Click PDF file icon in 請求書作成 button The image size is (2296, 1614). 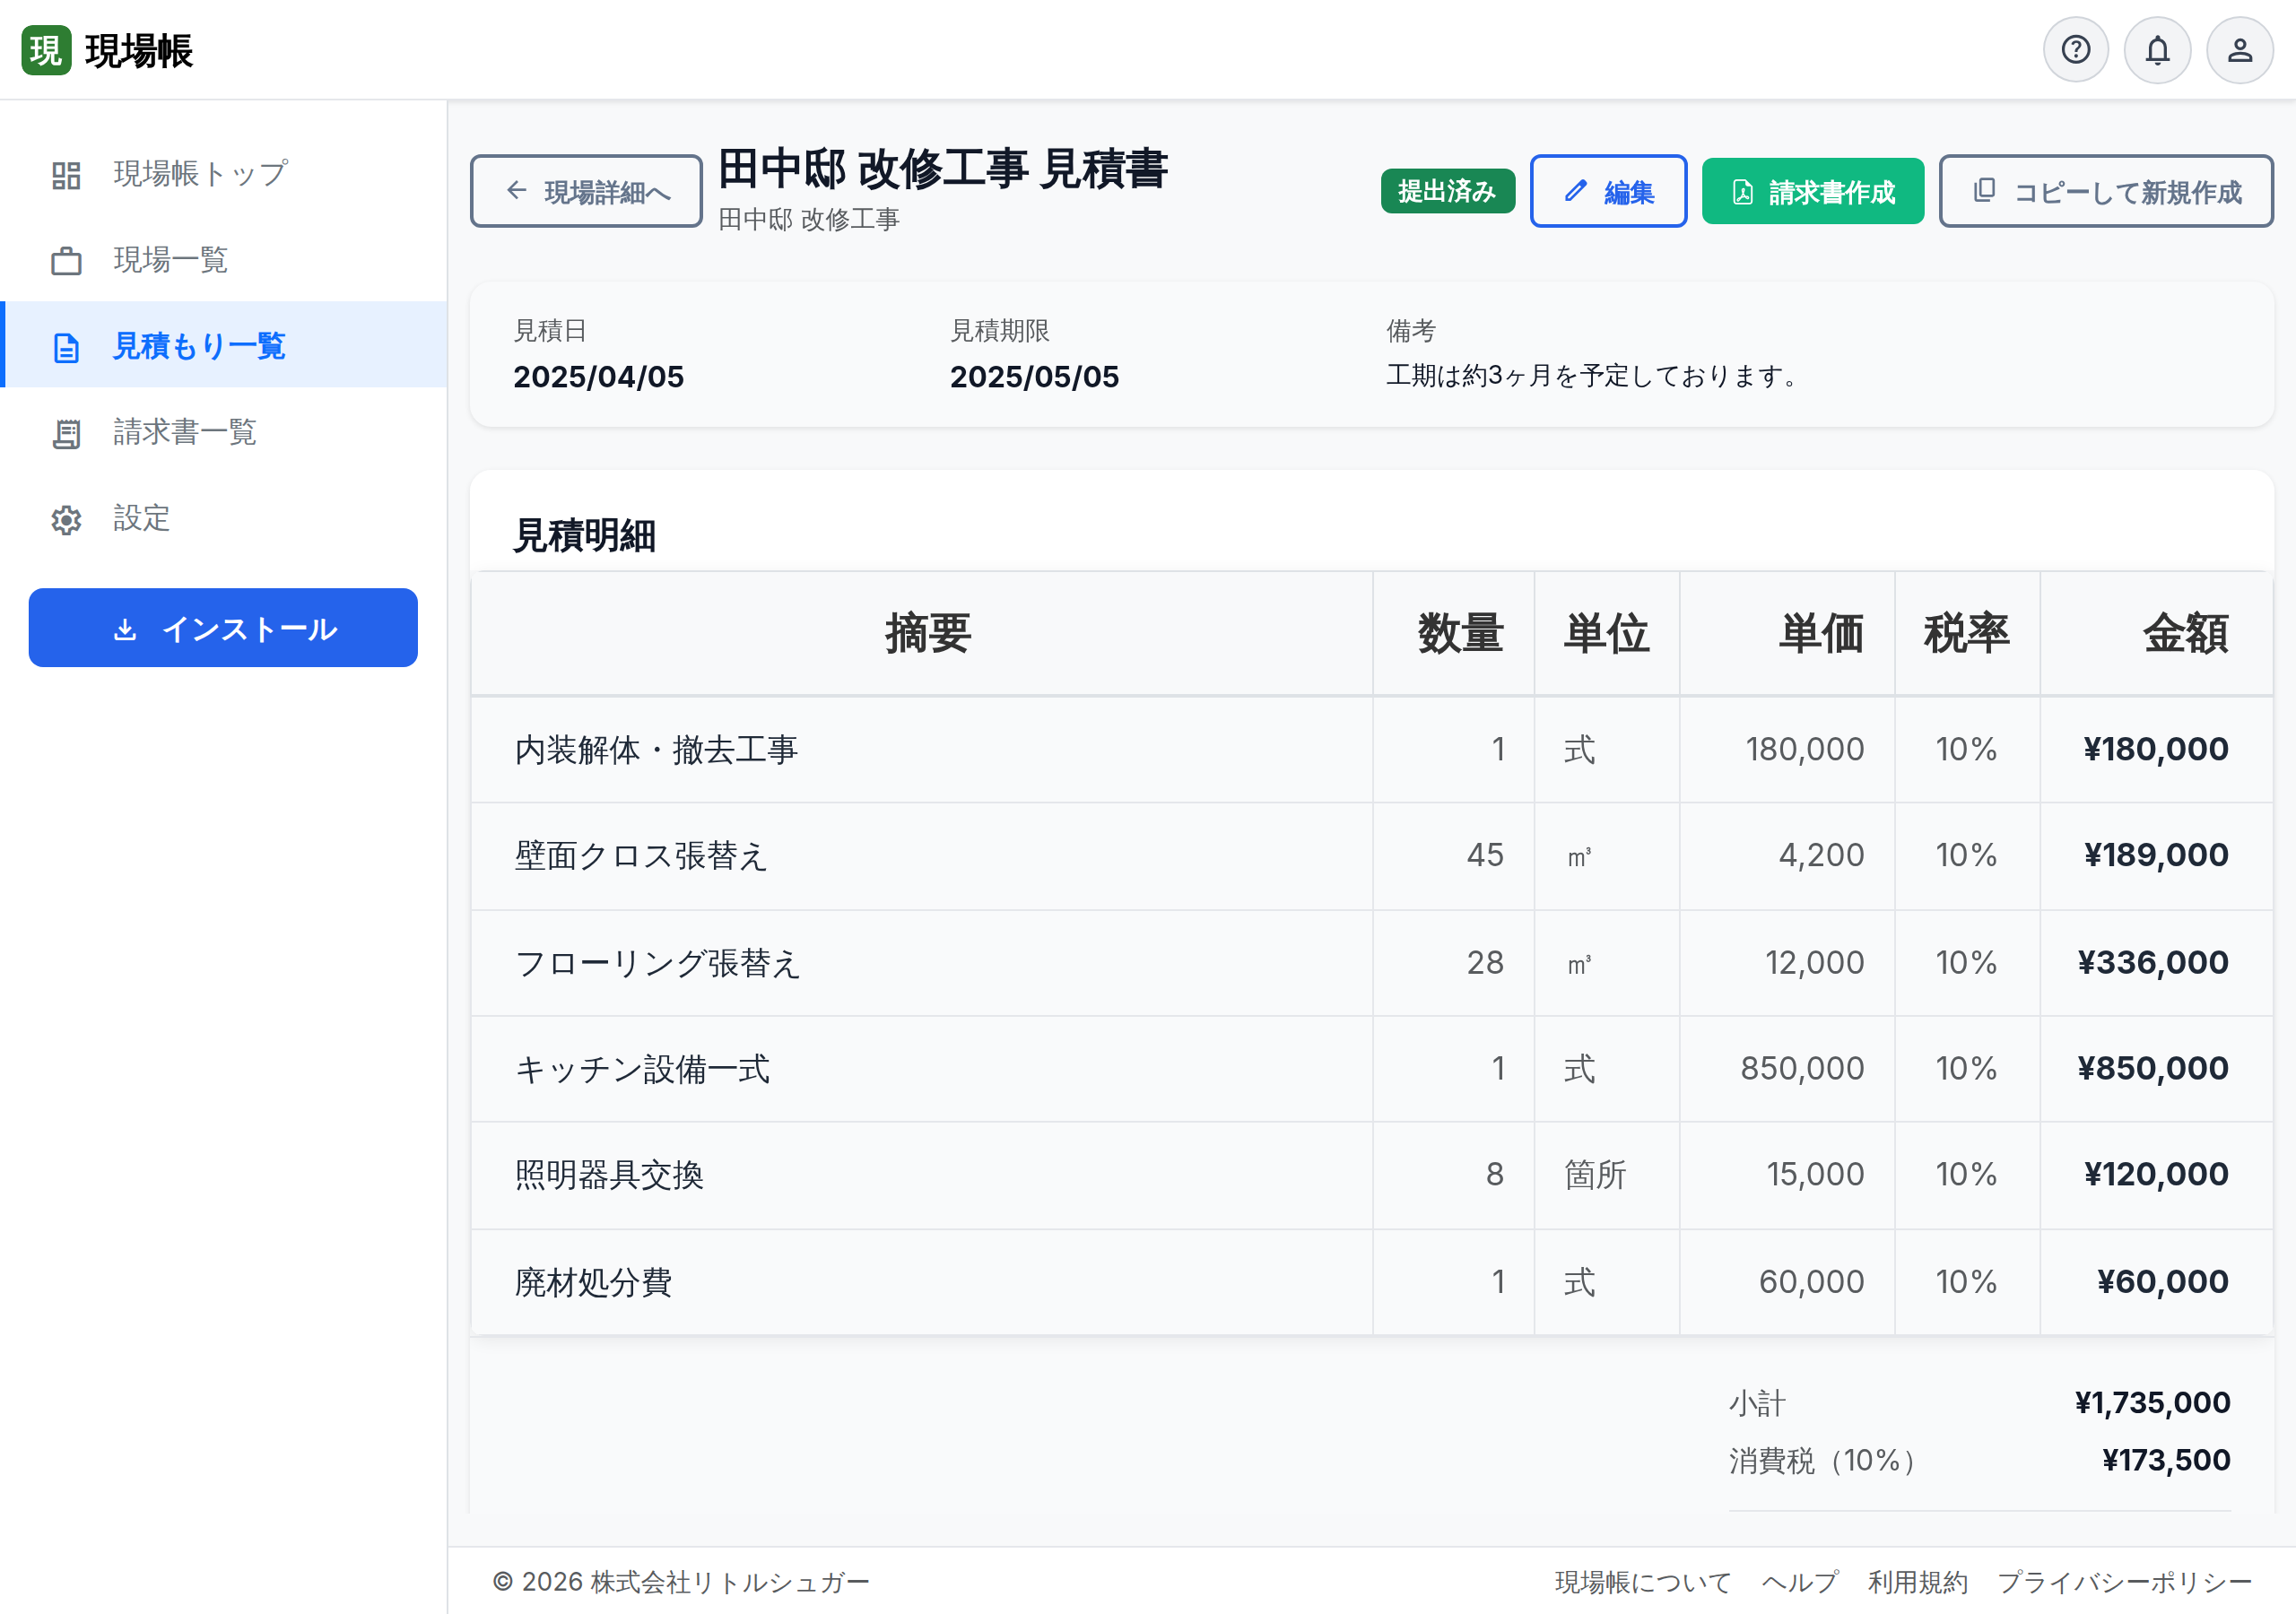pyautogui.click(x=1742, y=192)
